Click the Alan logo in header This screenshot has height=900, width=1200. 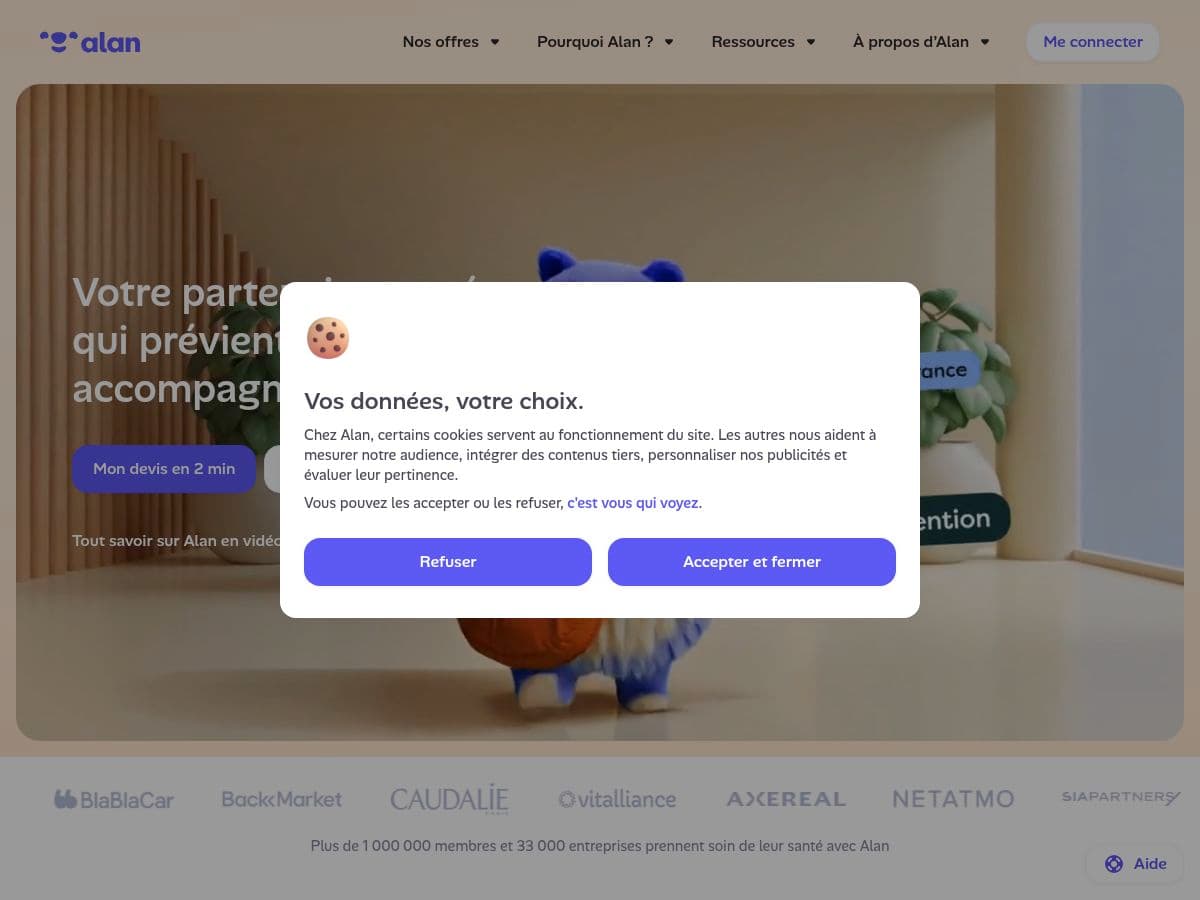[90, 42]
